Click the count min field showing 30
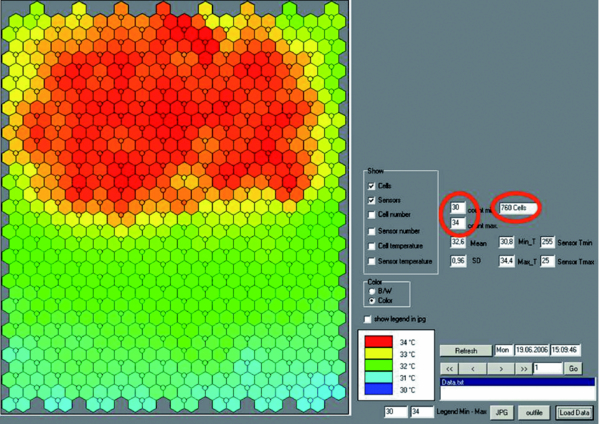Viewport: 600px width, 424px height. (457, 208)
